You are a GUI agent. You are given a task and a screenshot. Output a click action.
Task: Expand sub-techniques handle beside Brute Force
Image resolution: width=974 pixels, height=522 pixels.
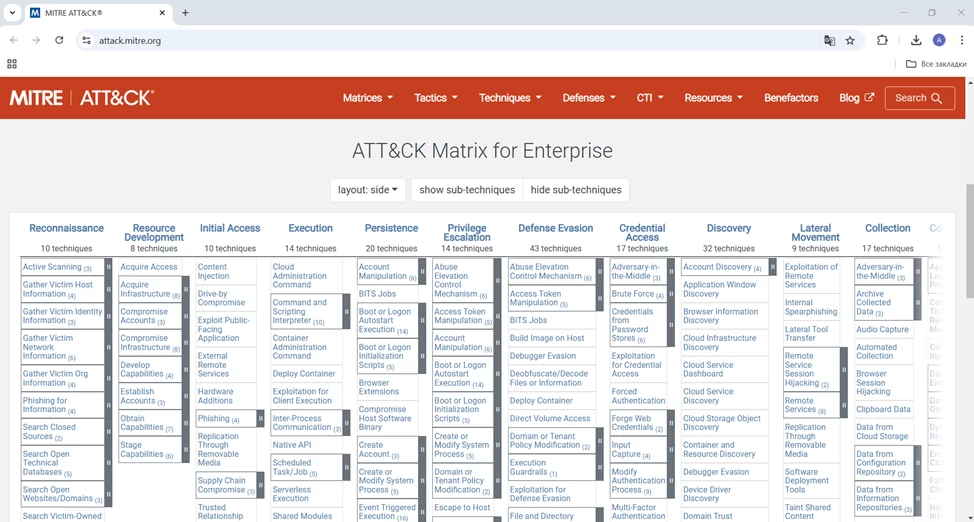[671, 294]
